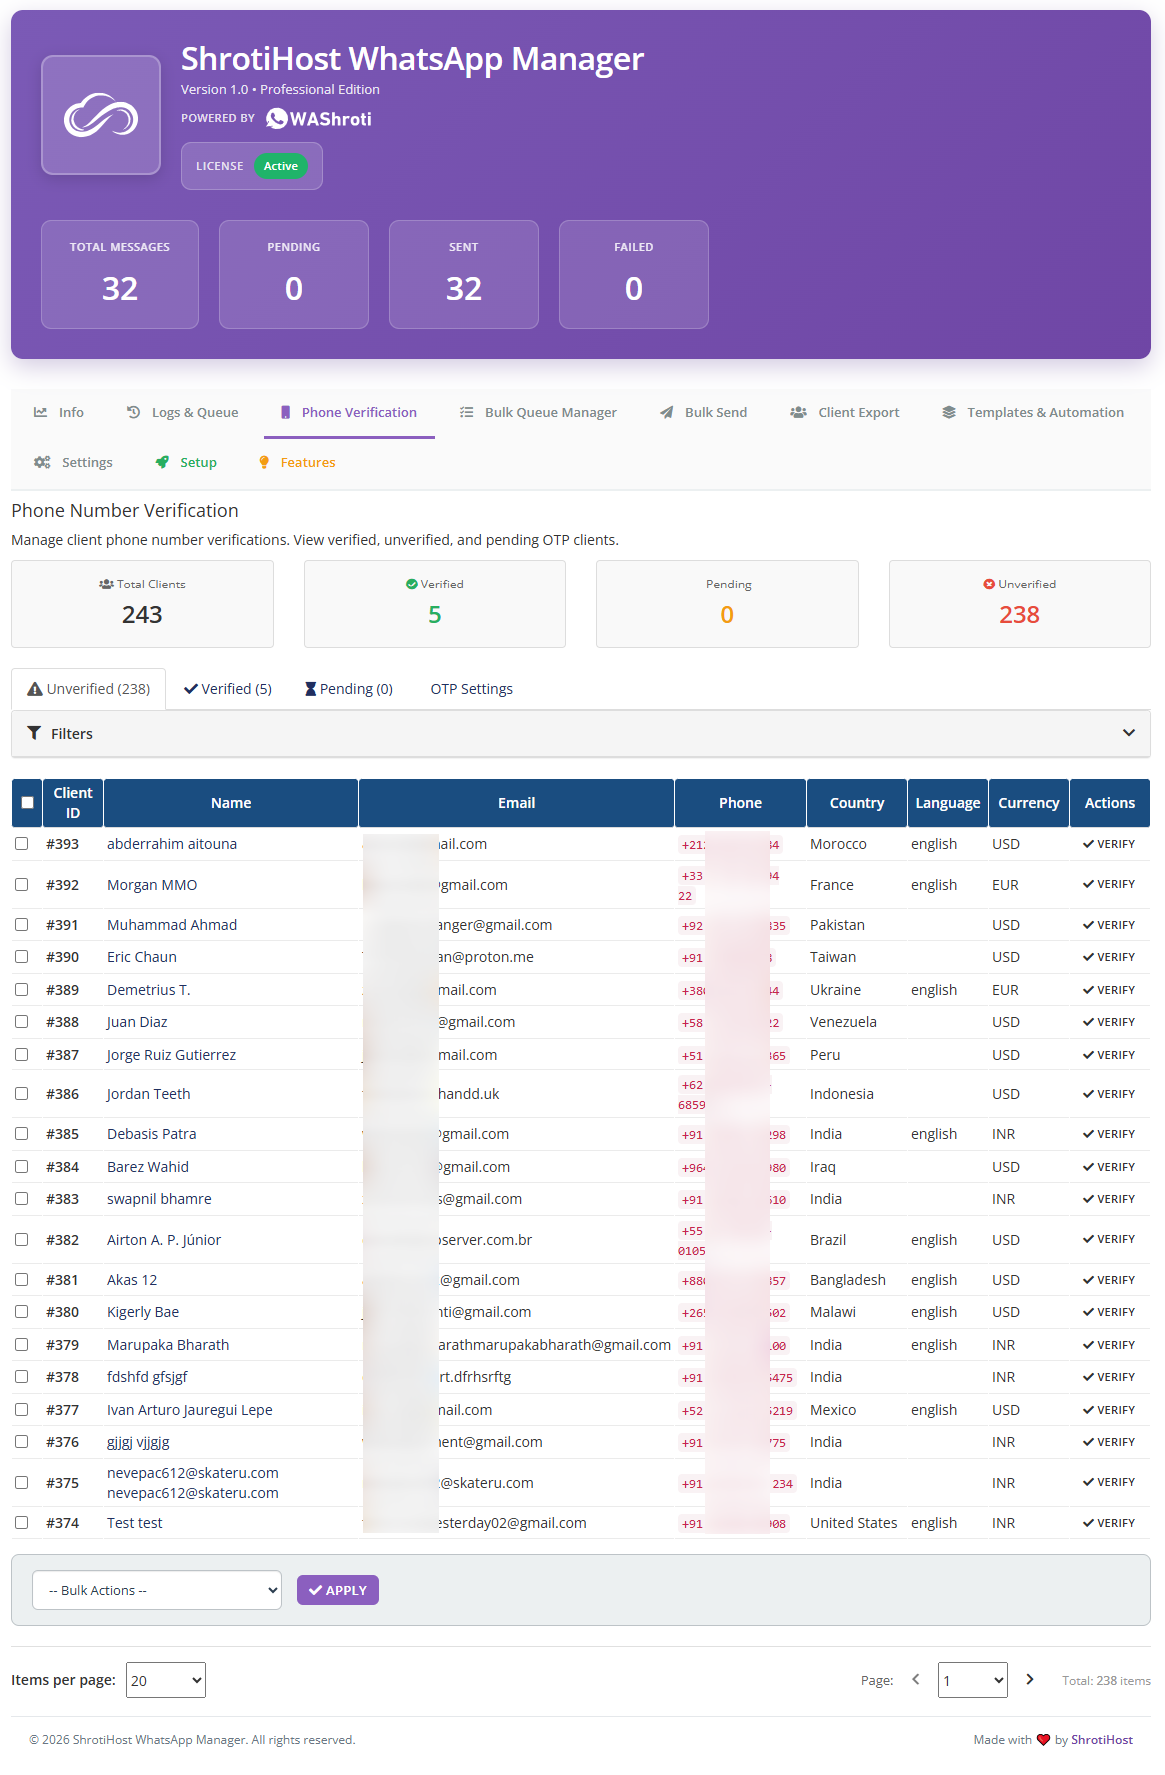1165x1775 pixels.
Task: Click the Bulk Send paper plane icon
Action: pyautogui.click(x=666, y=412)
